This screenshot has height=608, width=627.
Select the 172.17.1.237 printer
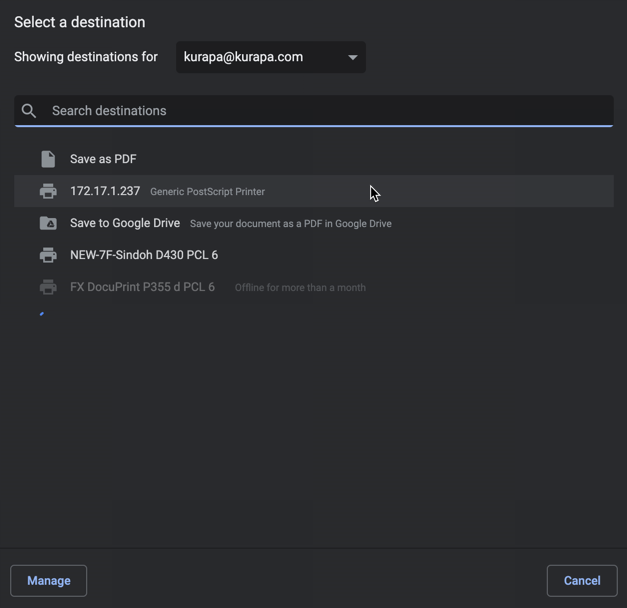pos(105,191)
